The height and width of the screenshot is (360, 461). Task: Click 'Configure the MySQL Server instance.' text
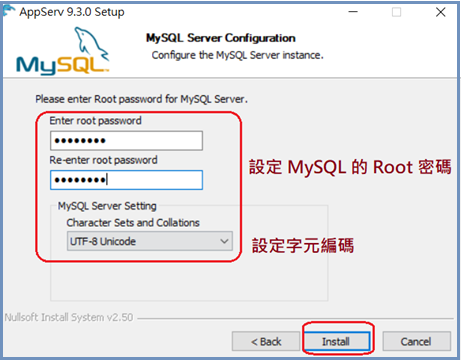coord(238,55)
